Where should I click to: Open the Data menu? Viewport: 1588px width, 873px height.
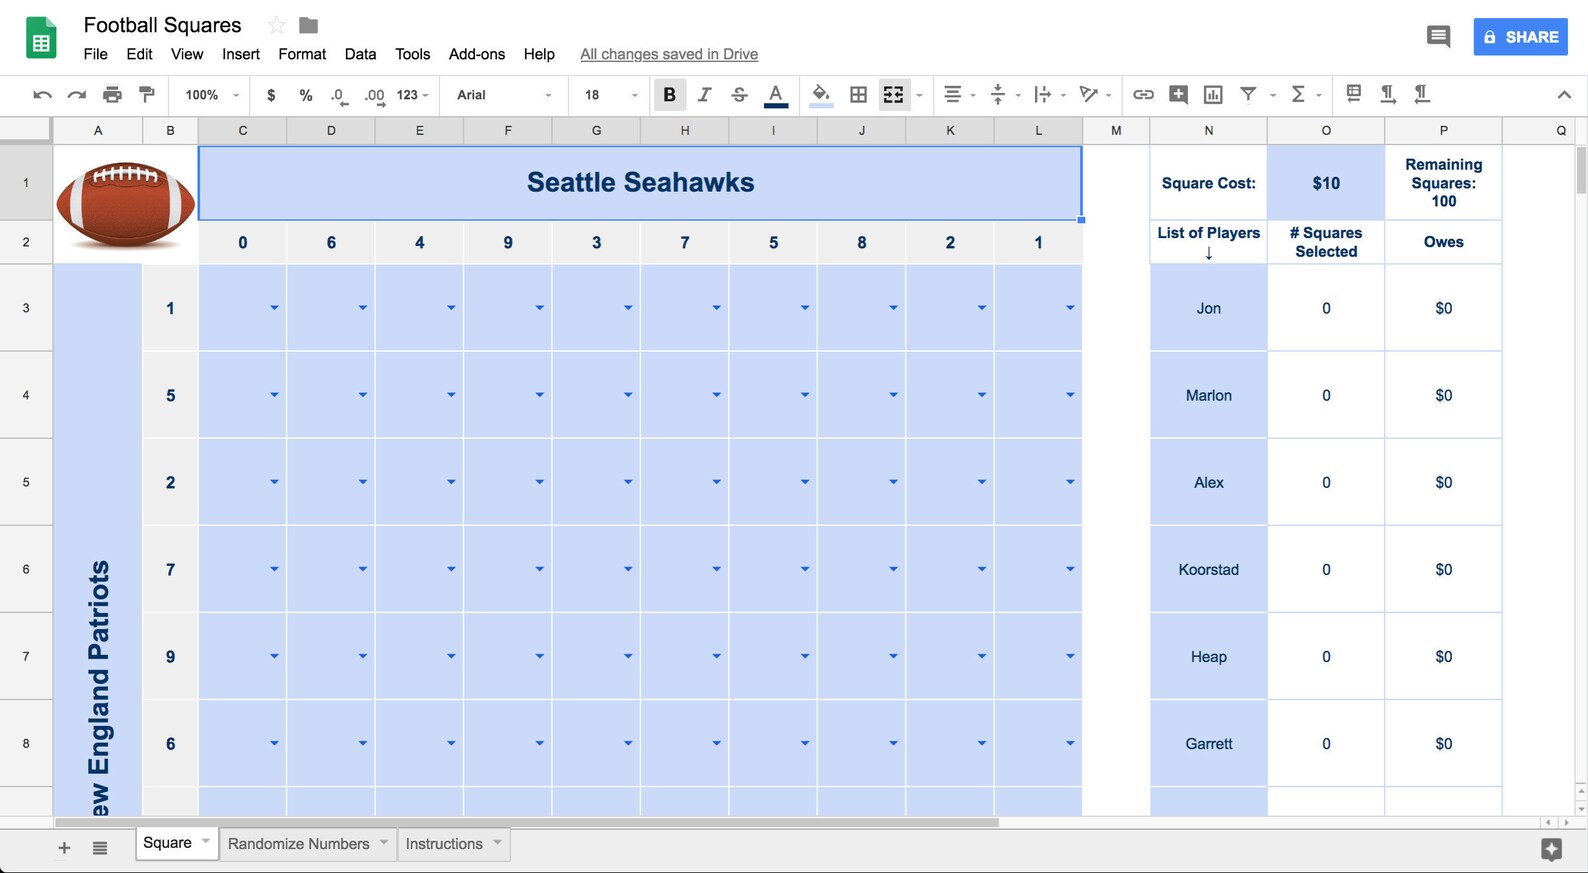pos(360,54)
